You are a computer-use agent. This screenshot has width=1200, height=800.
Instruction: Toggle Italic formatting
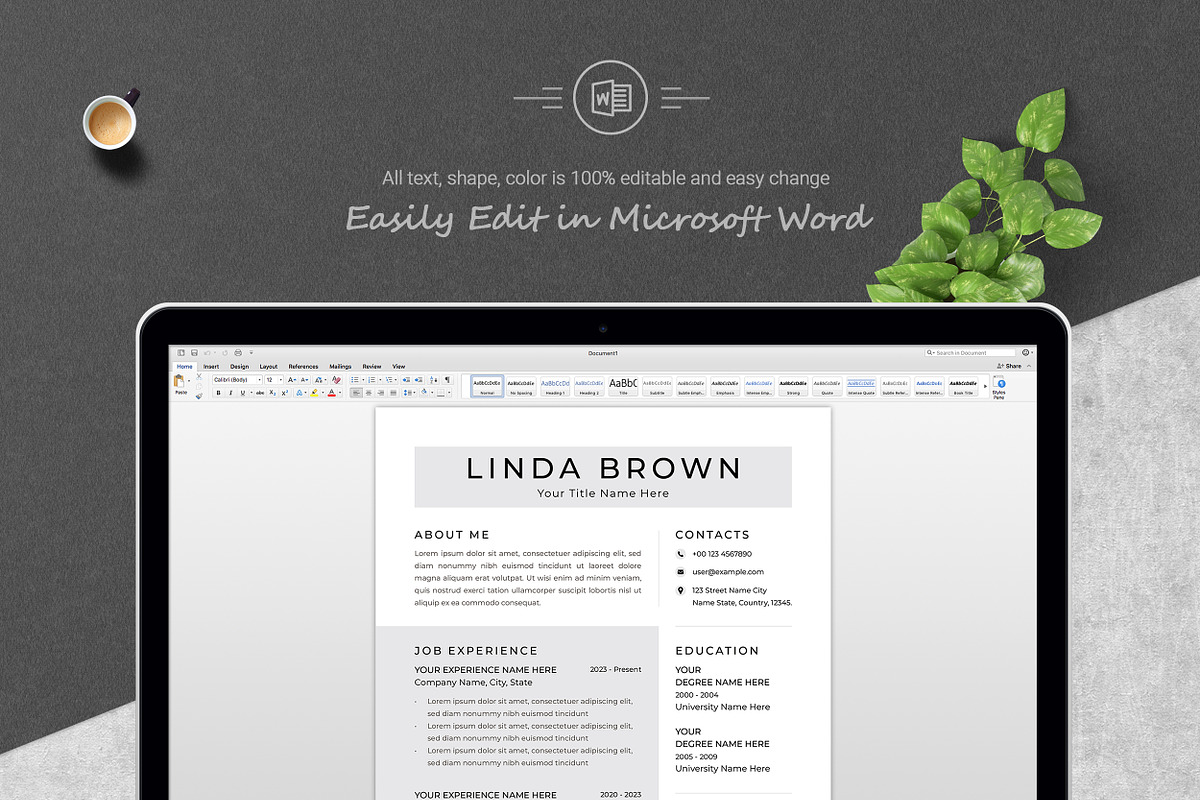231,393
